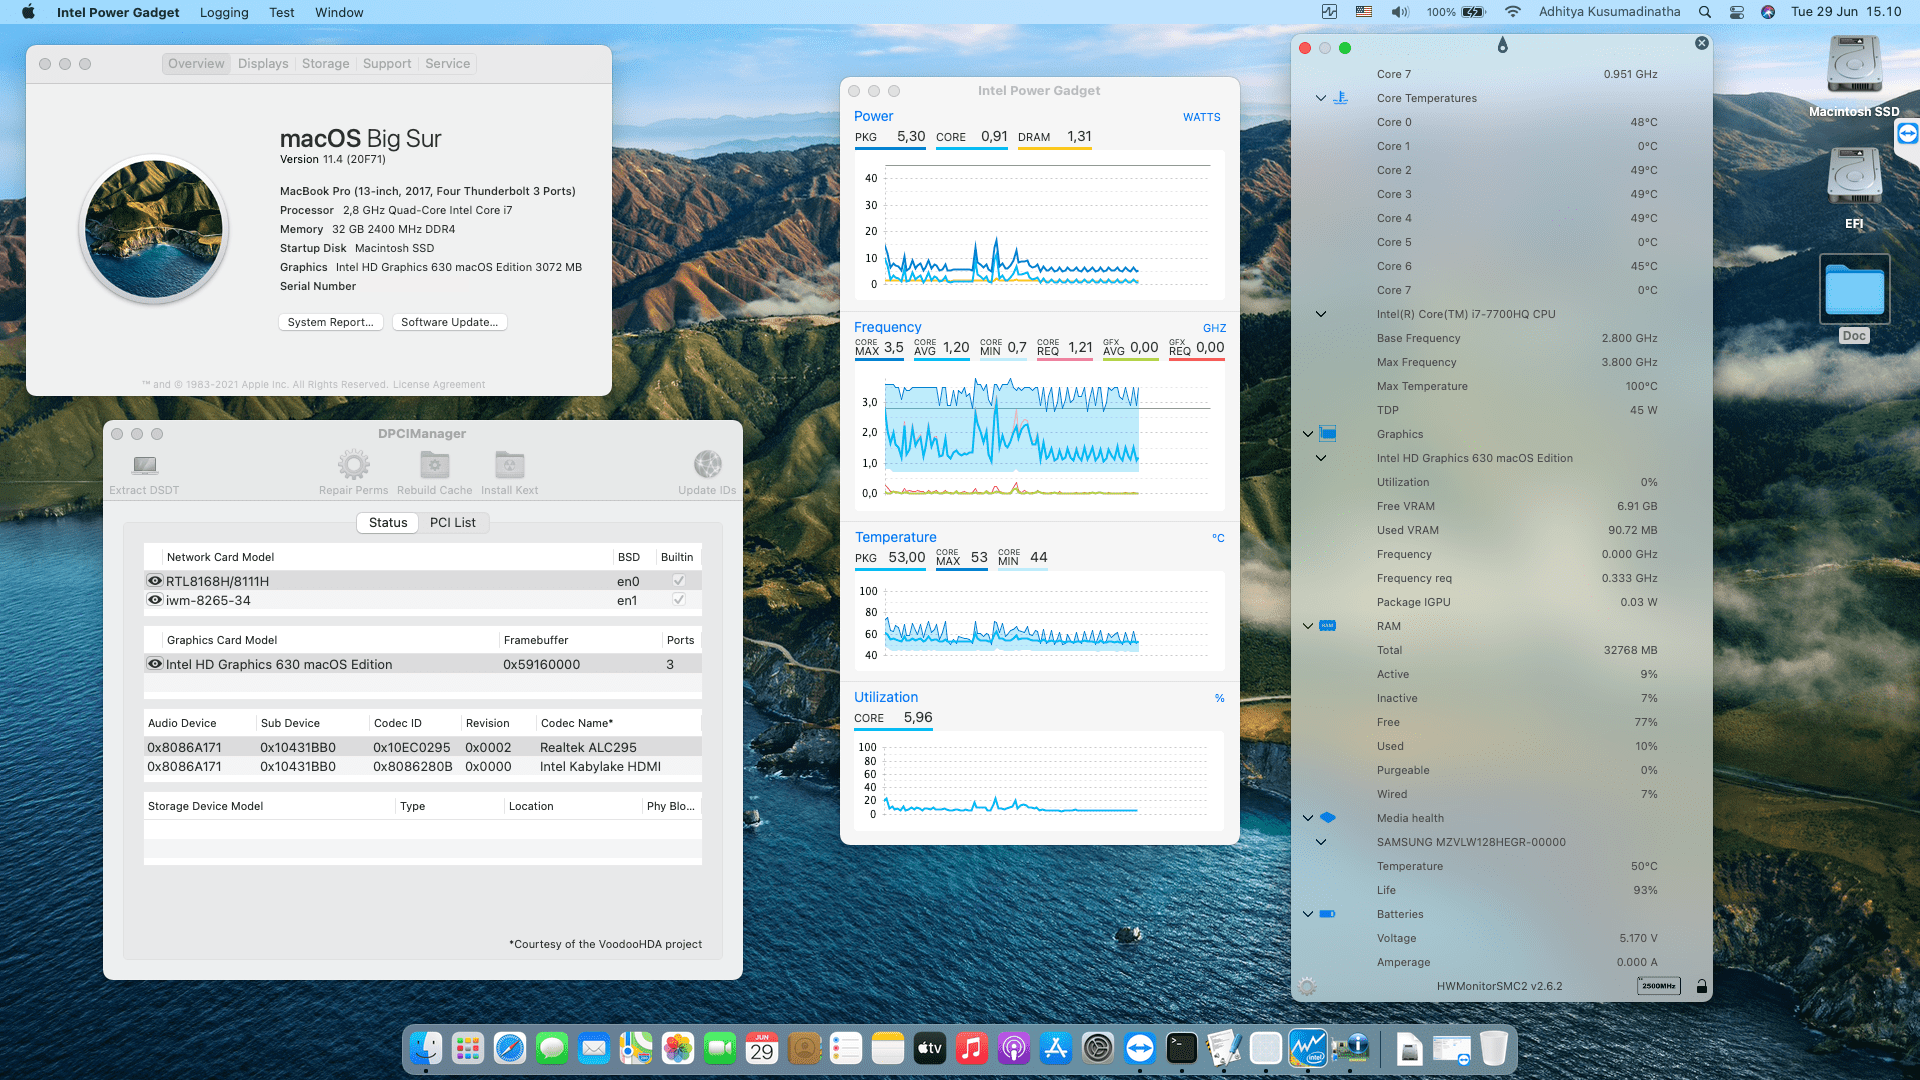This screenshot has width=1920, height=1080.
Task: Open Photos from the Dock
Action: pos(678,1048)
